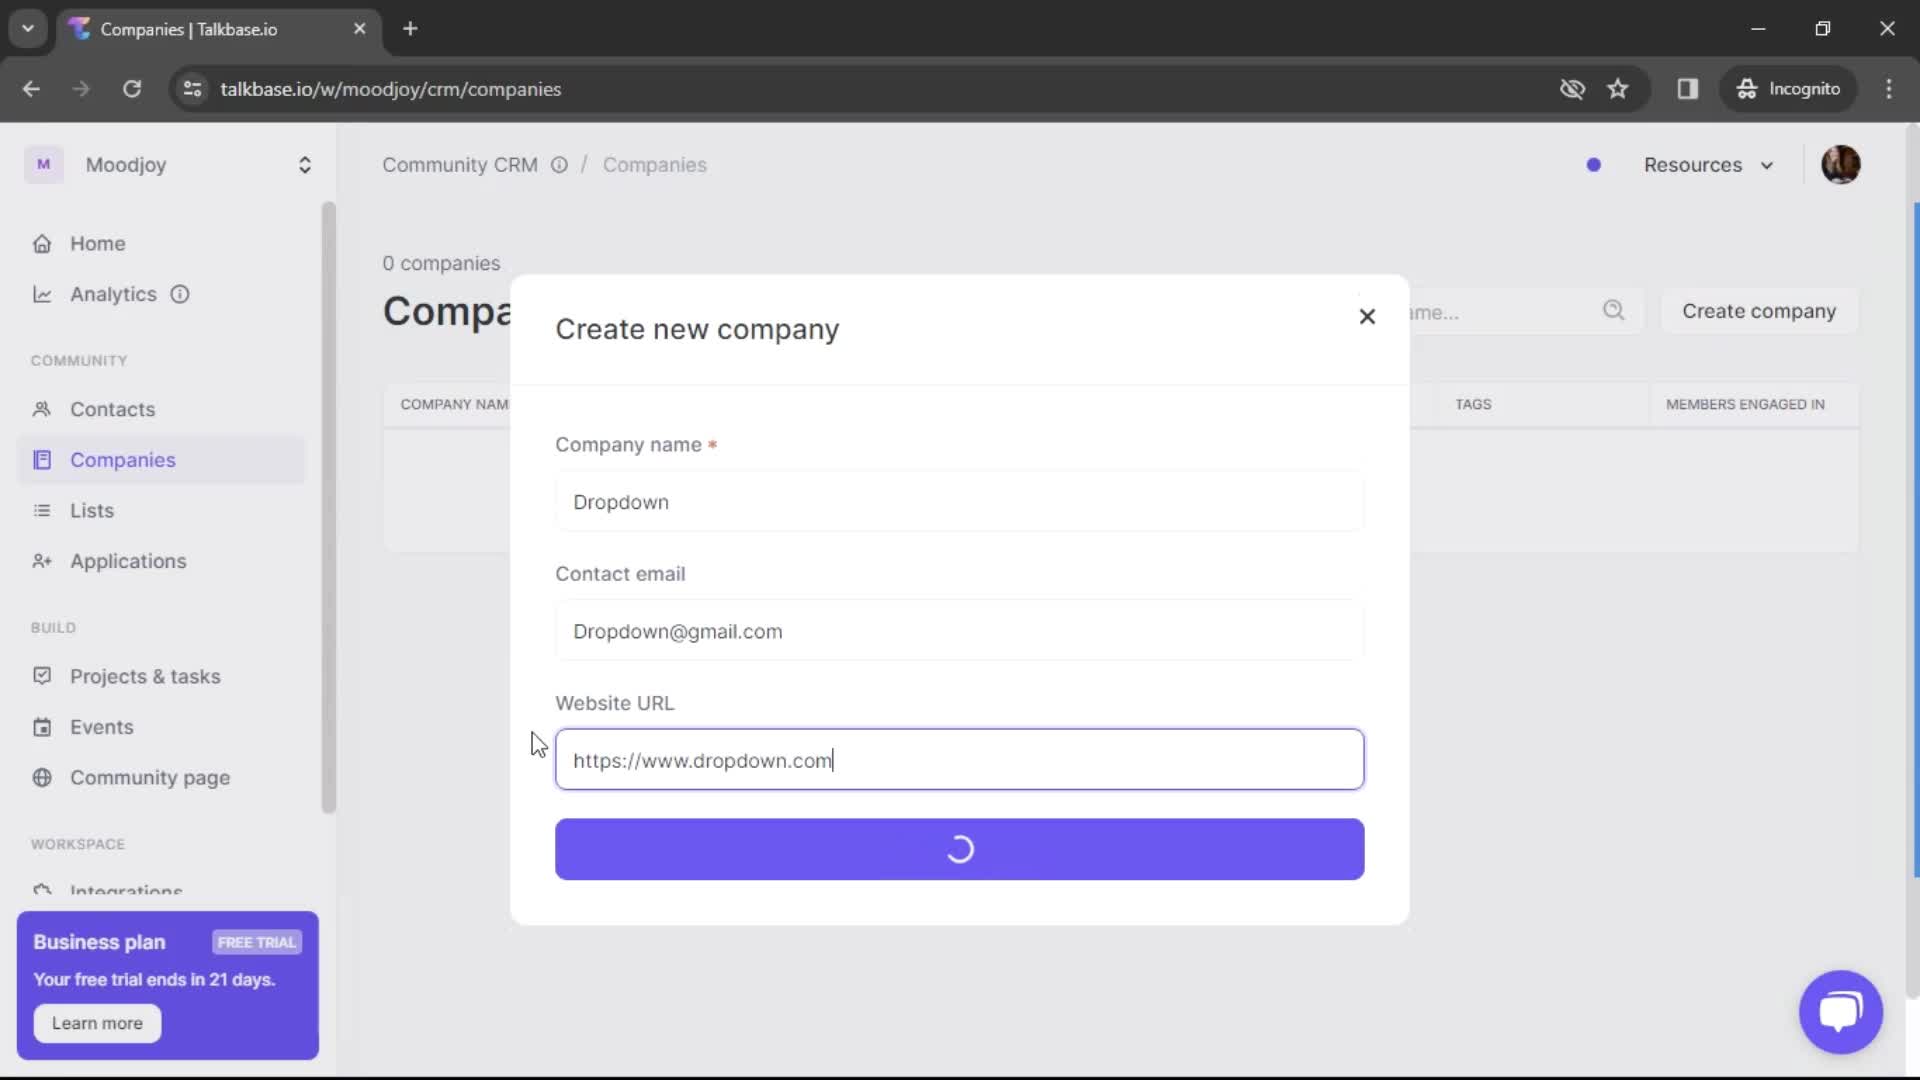Select the Website URL input field

tap(960, 760)
